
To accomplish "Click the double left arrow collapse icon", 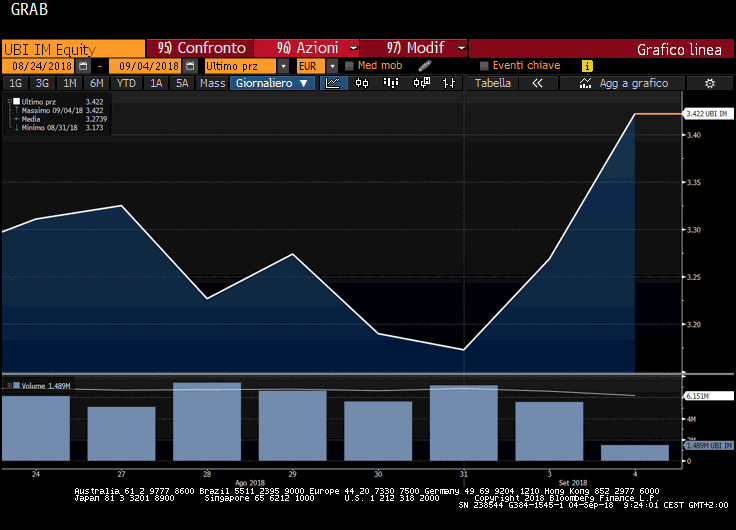I will tap(537, 83).
